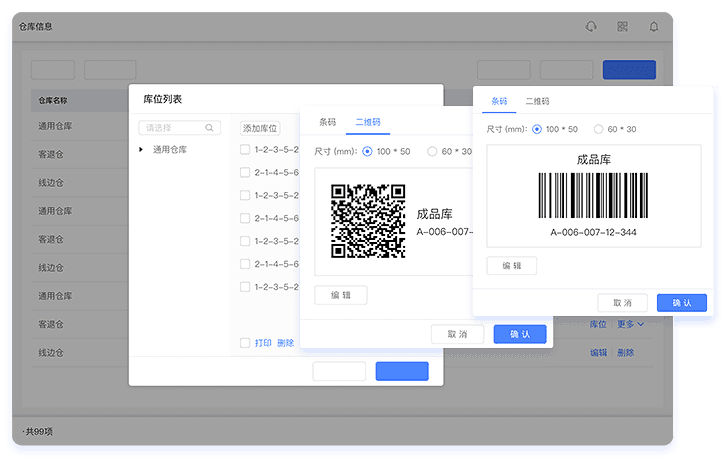Click the QR code image preview
Screen dimensions: 727x460
(368, 221)
